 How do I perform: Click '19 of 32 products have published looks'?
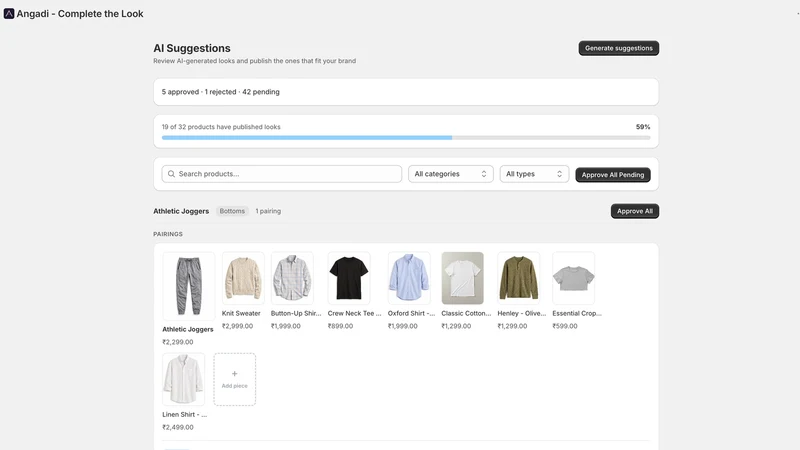click(x=221, y=127)
